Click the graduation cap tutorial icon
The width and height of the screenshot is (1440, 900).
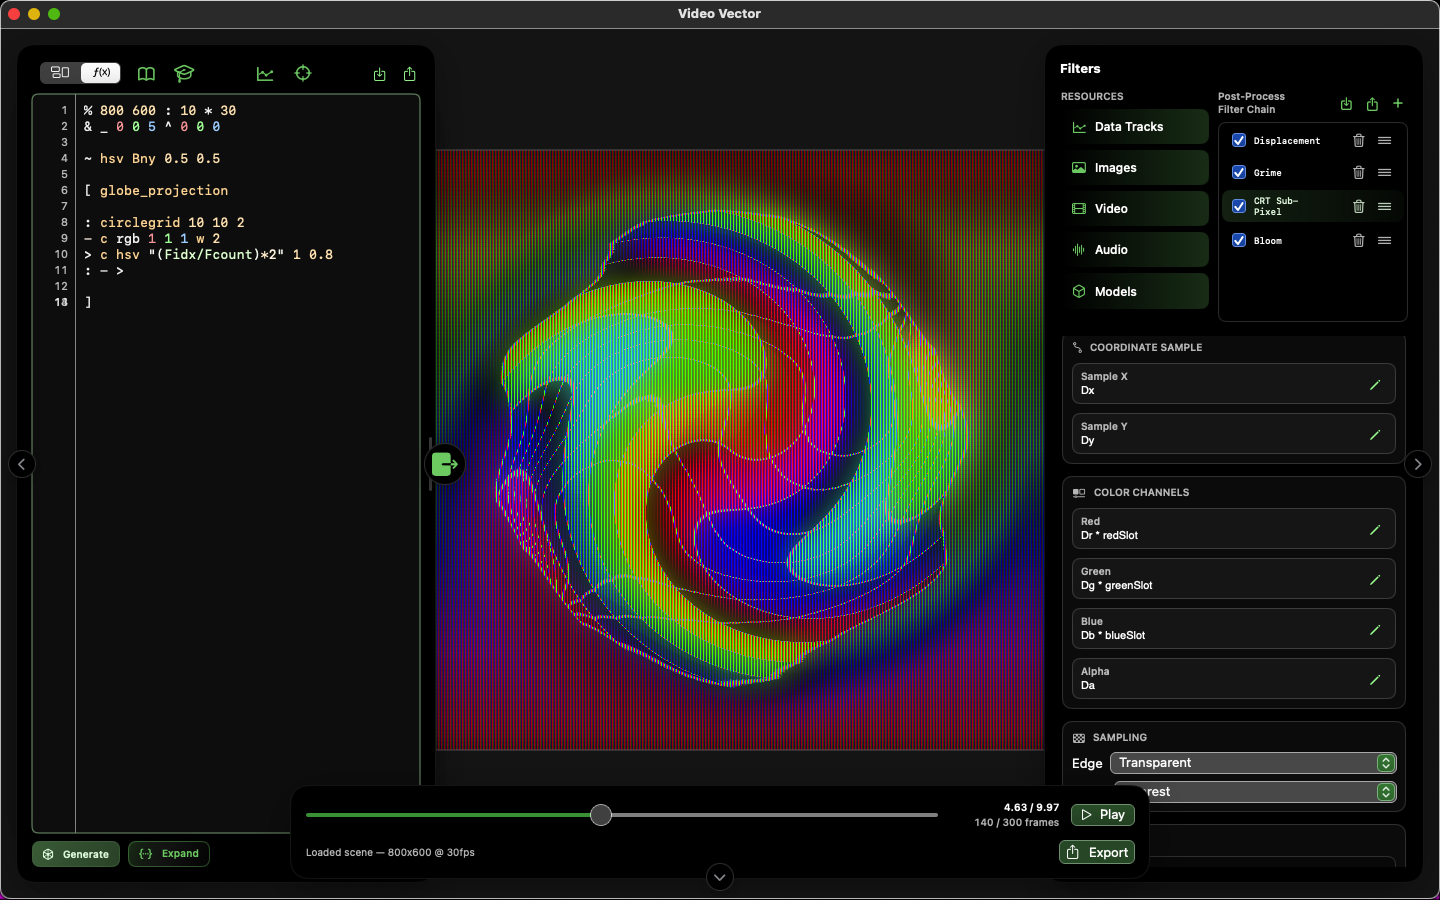pyautogui.click(x=184, y=74)
